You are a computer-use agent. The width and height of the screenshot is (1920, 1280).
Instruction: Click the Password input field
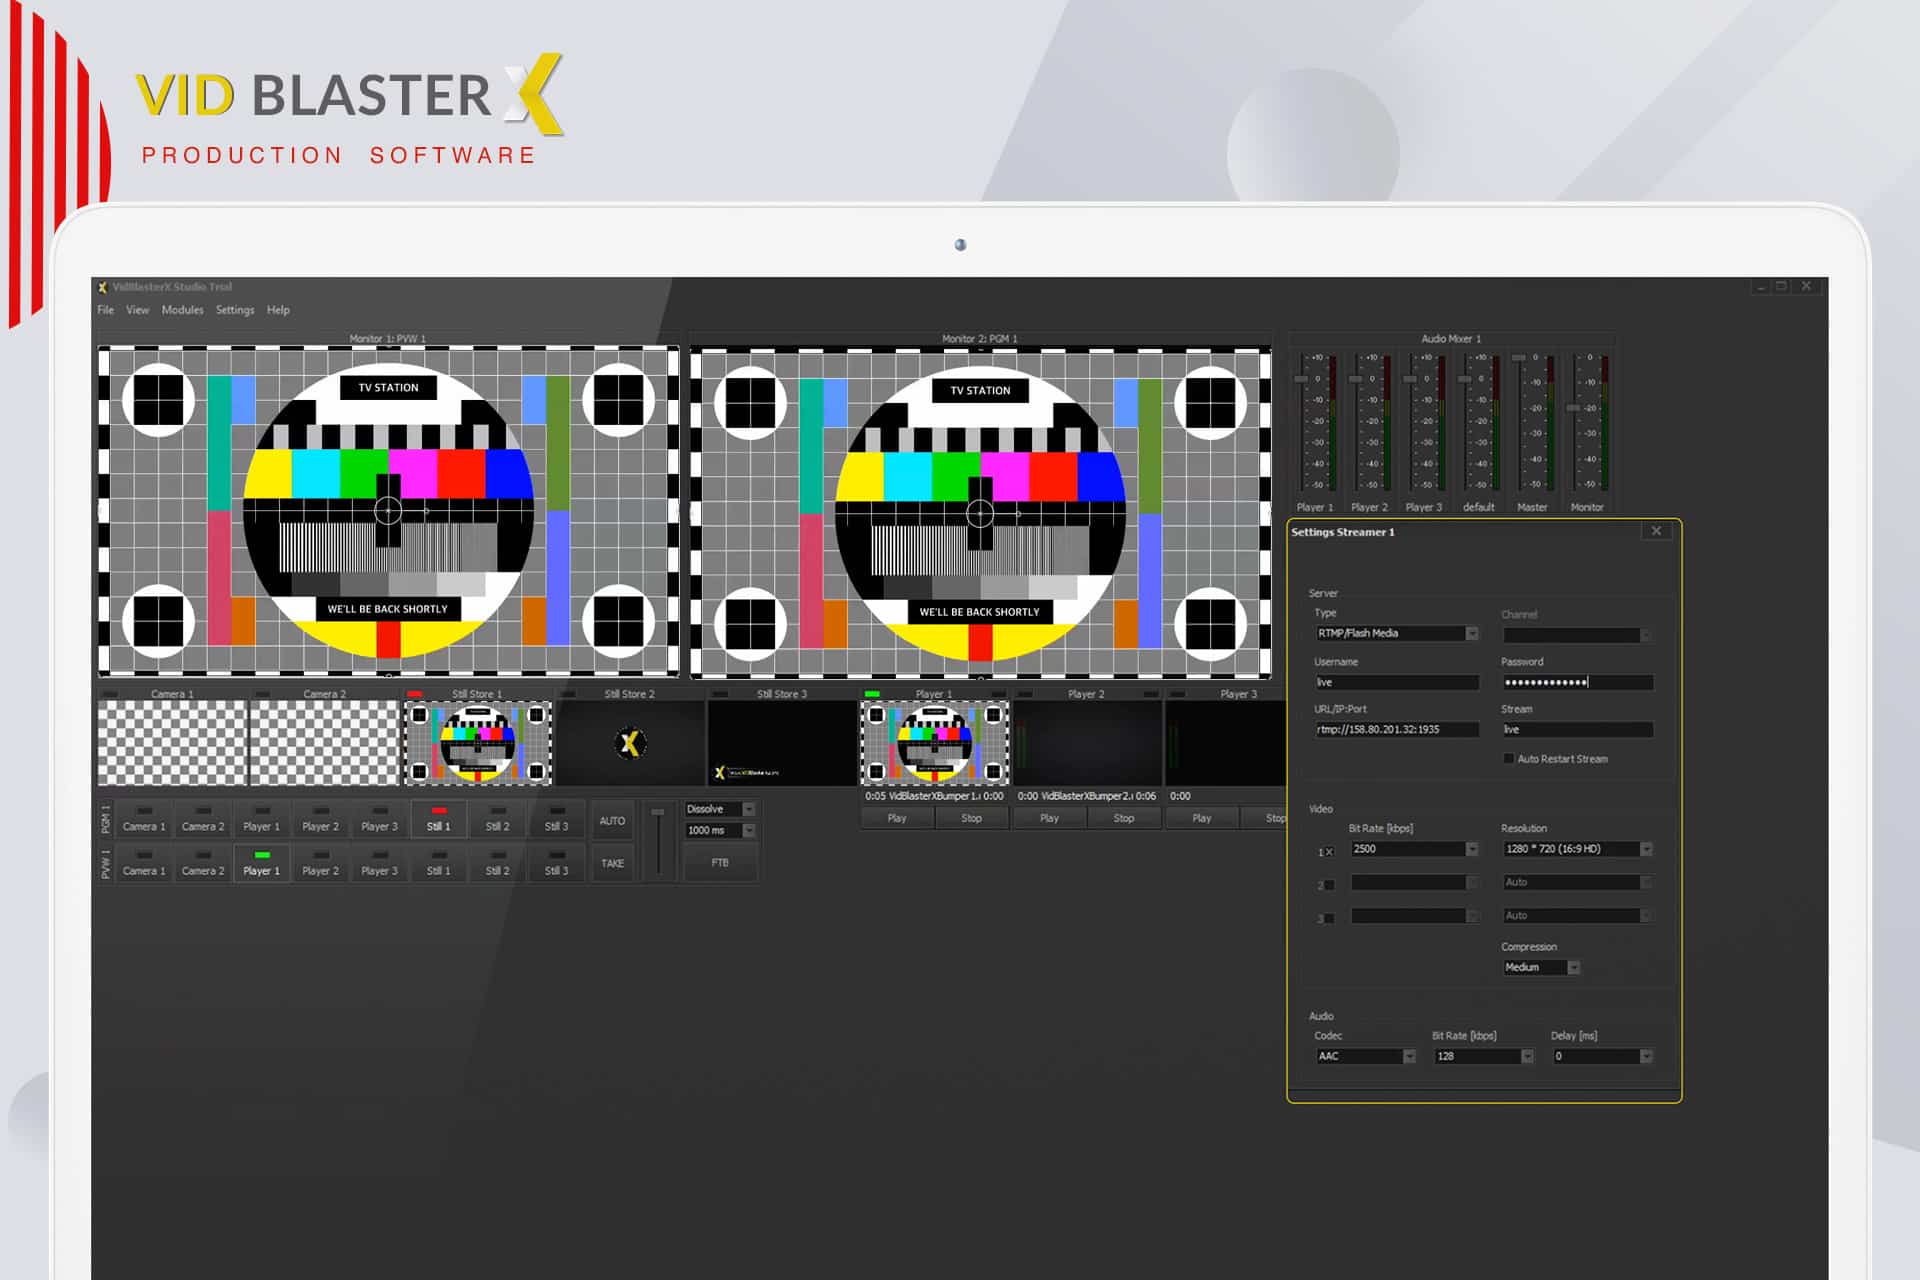(1577, 682)
